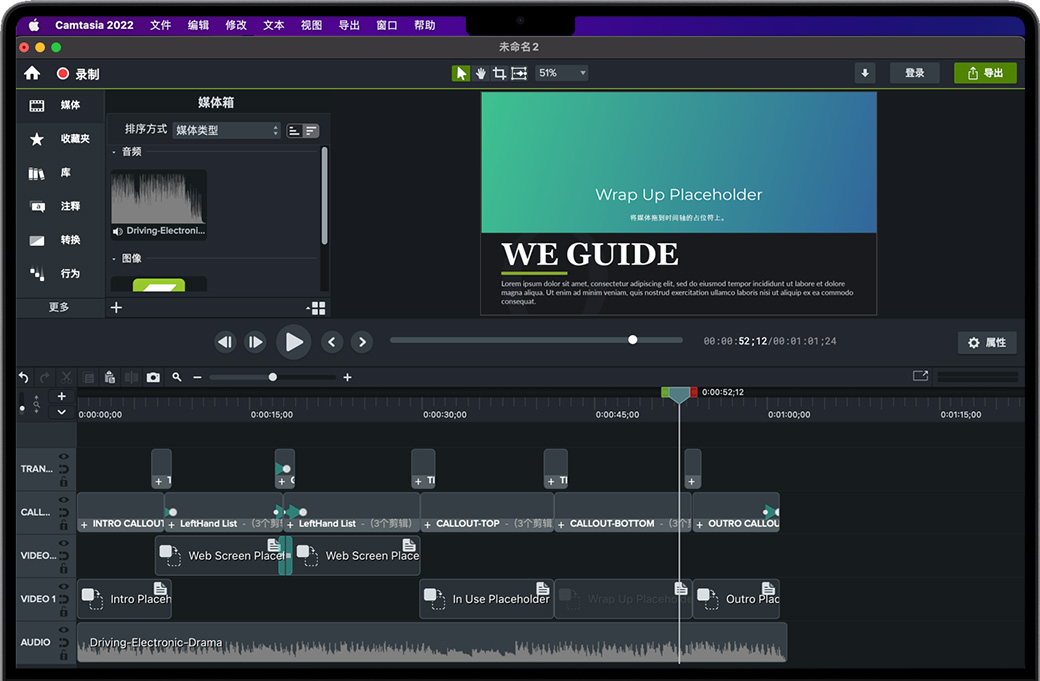
Task: Open the 导出 menu in menu bar
Action: pos(349,25)
